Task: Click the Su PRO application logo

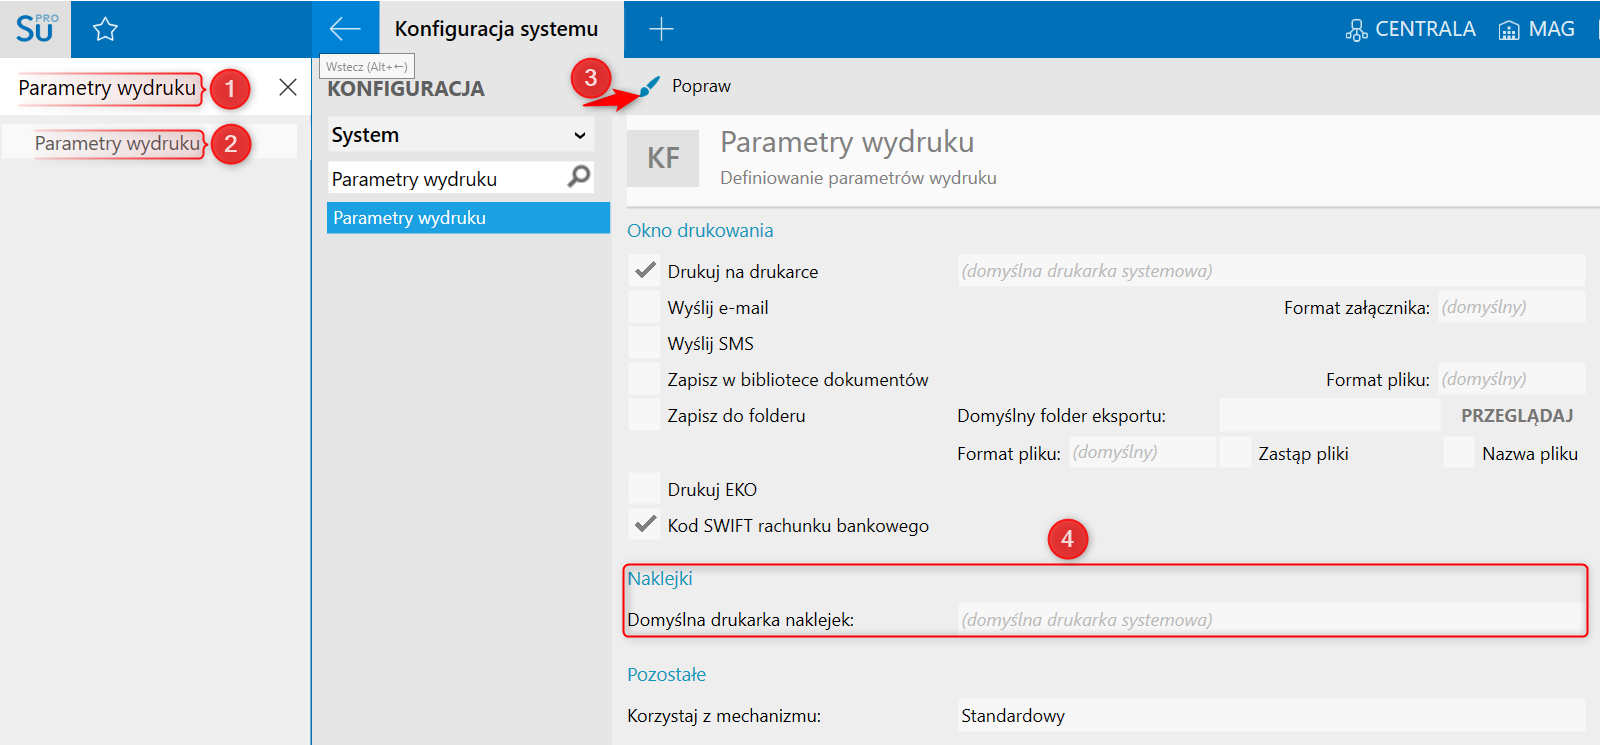Action: 35,29
